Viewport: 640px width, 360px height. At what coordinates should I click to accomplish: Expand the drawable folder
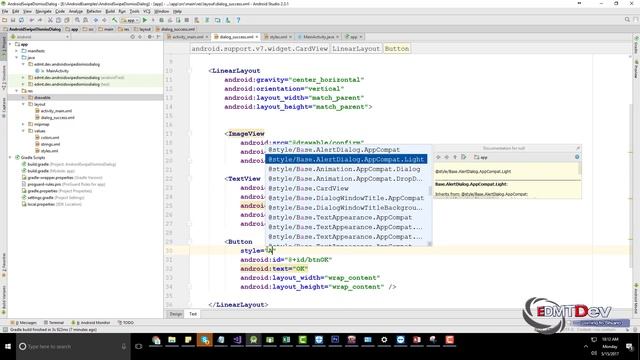click(23, 98)
